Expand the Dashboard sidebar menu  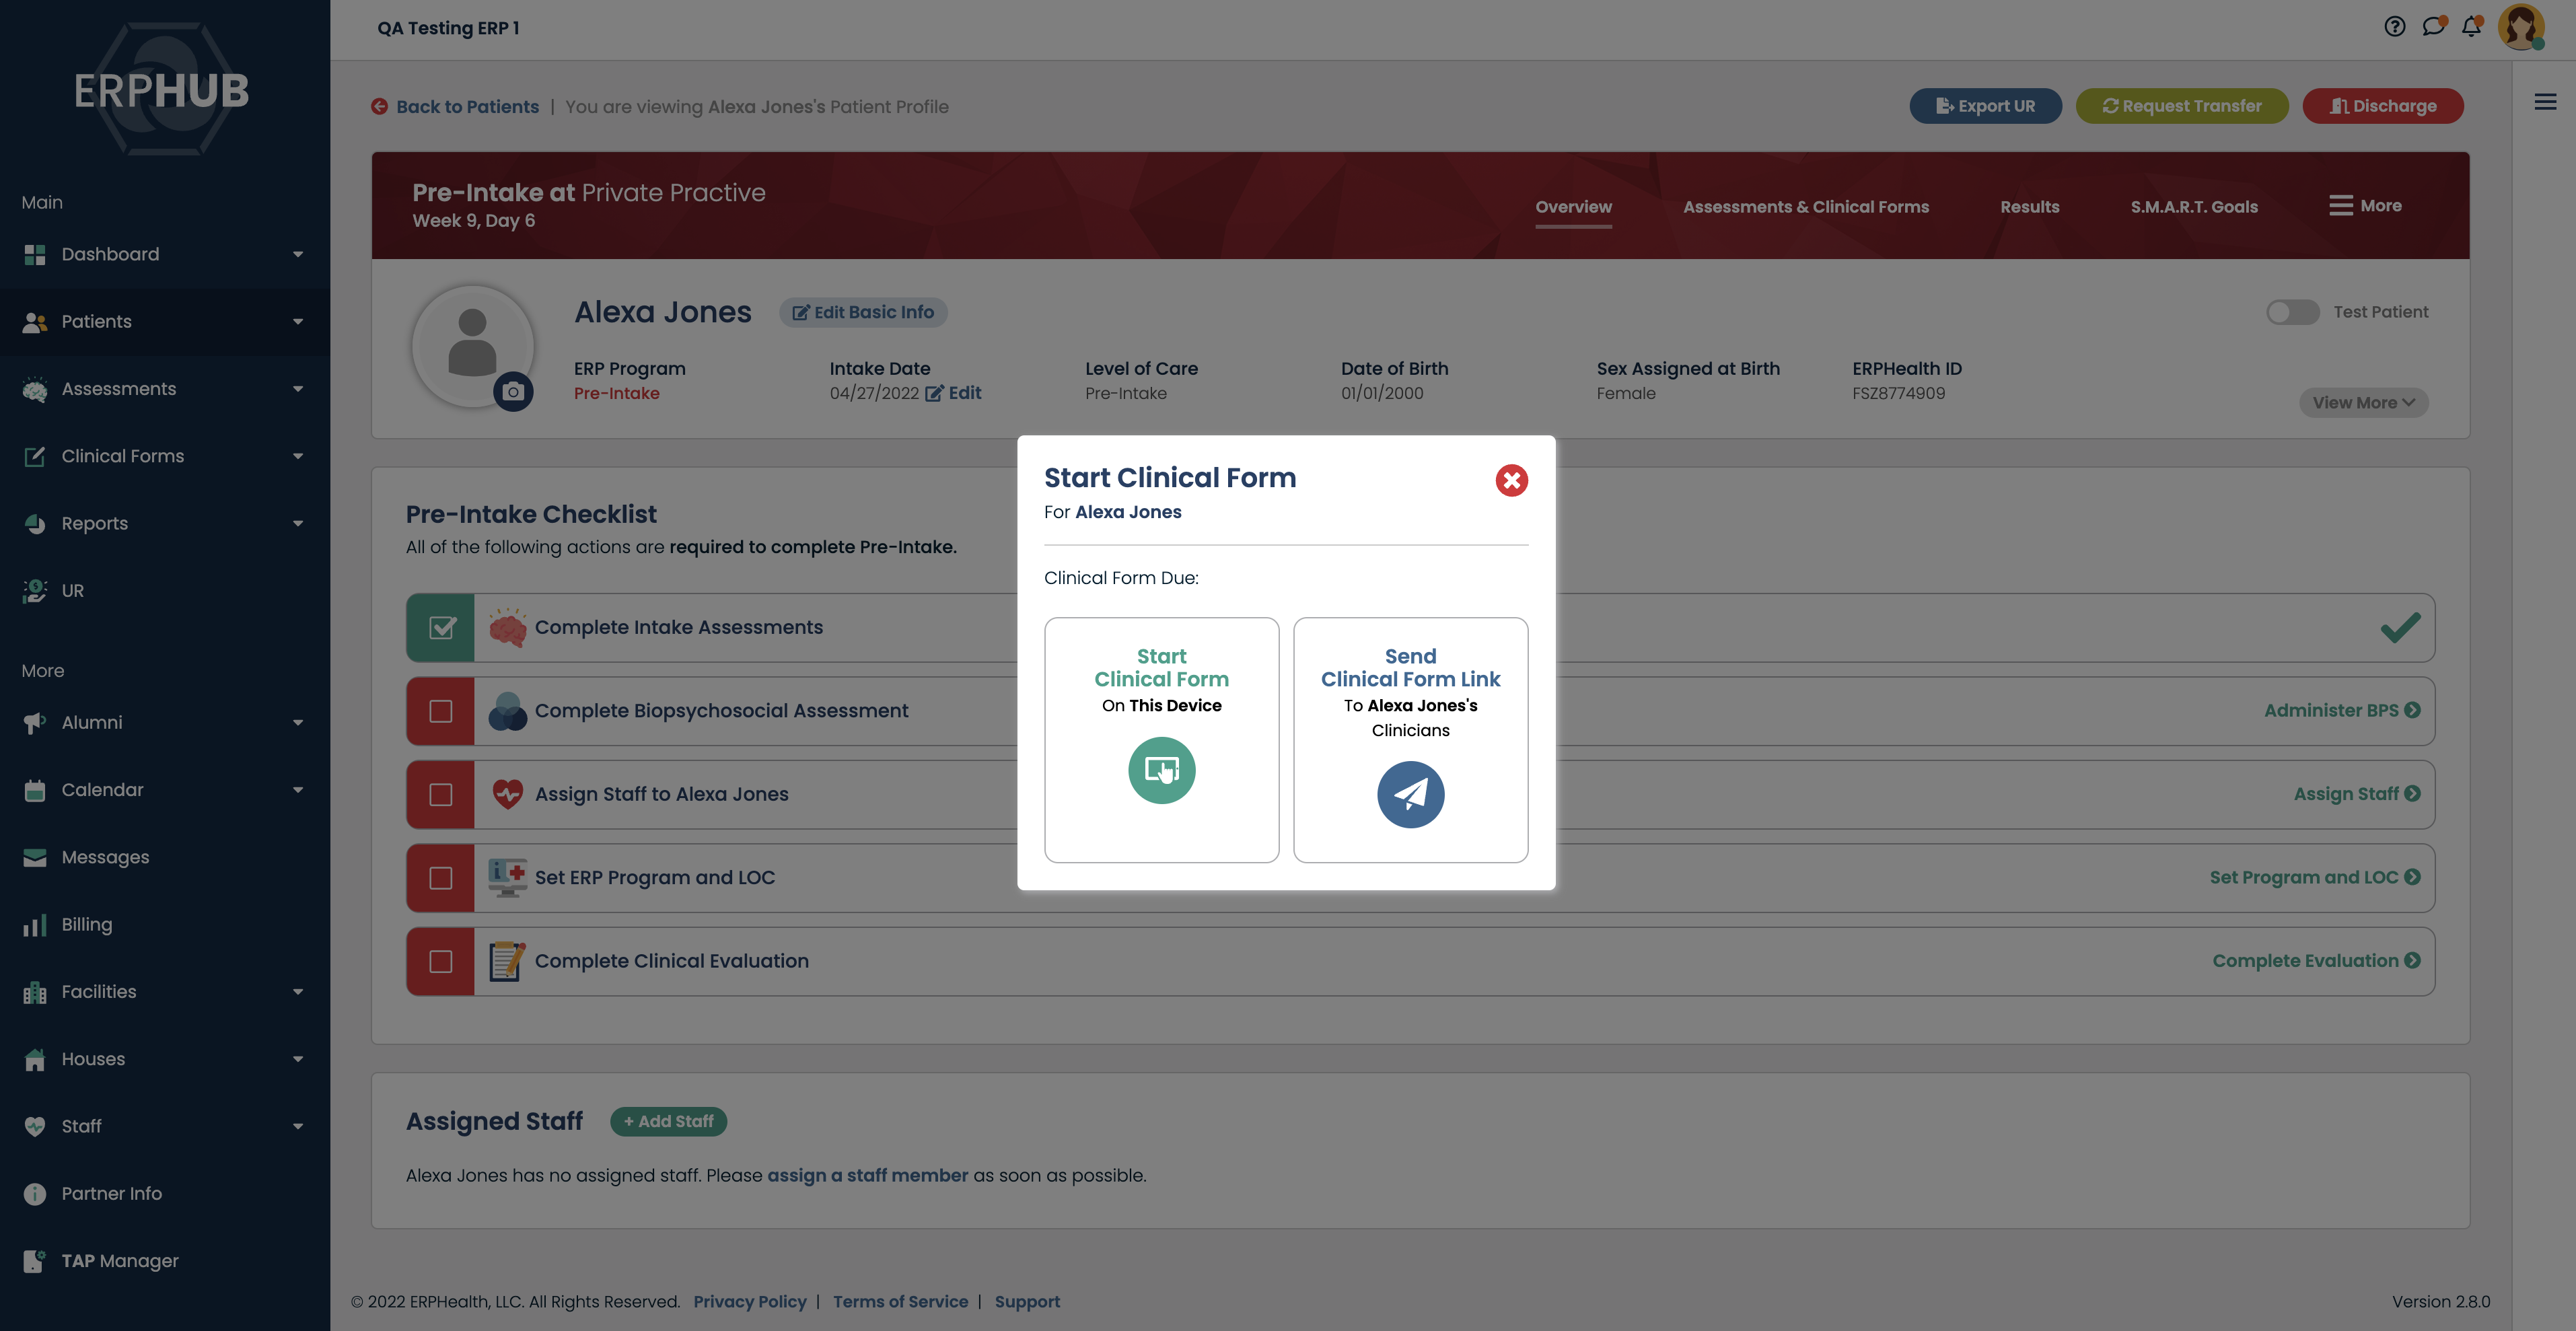click(x=298, y=254)
